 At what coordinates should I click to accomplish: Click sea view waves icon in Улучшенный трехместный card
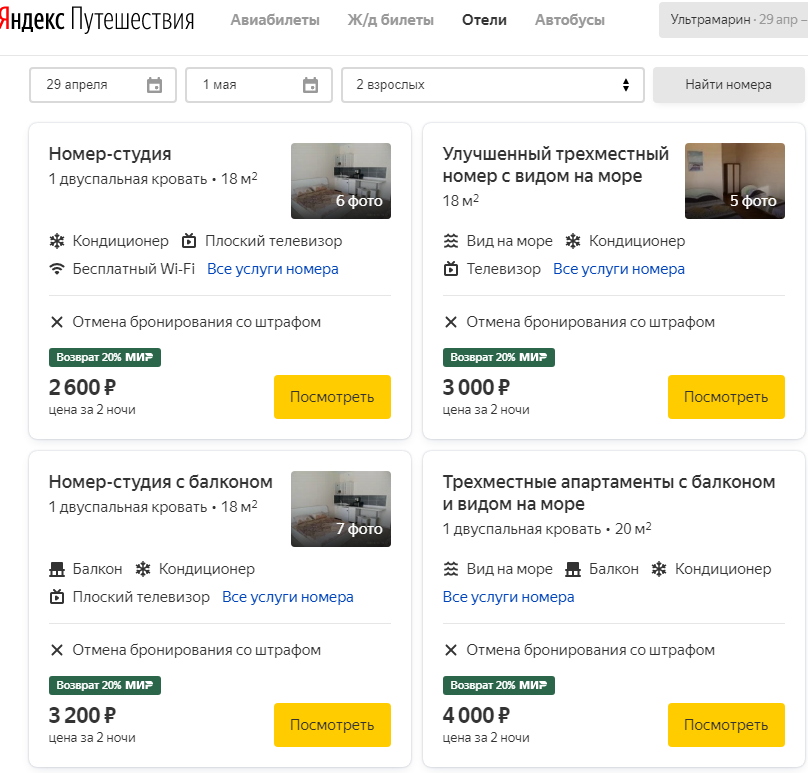(x=451, y=241)
